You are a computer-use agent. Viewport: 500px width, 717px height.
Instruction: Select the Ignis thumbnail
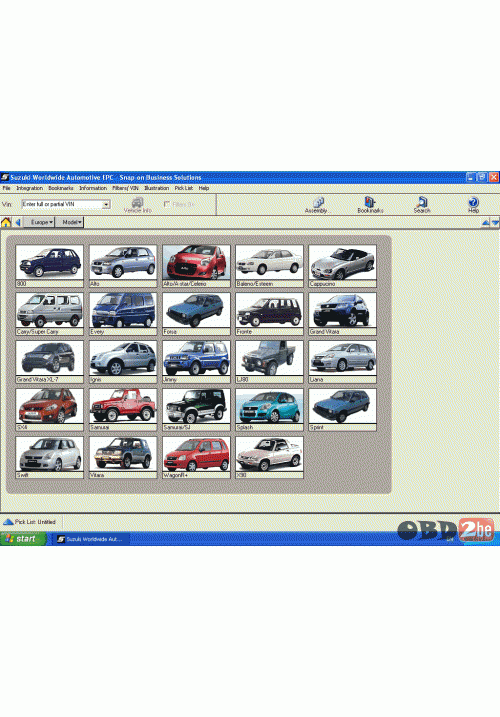tap(123, 362)
